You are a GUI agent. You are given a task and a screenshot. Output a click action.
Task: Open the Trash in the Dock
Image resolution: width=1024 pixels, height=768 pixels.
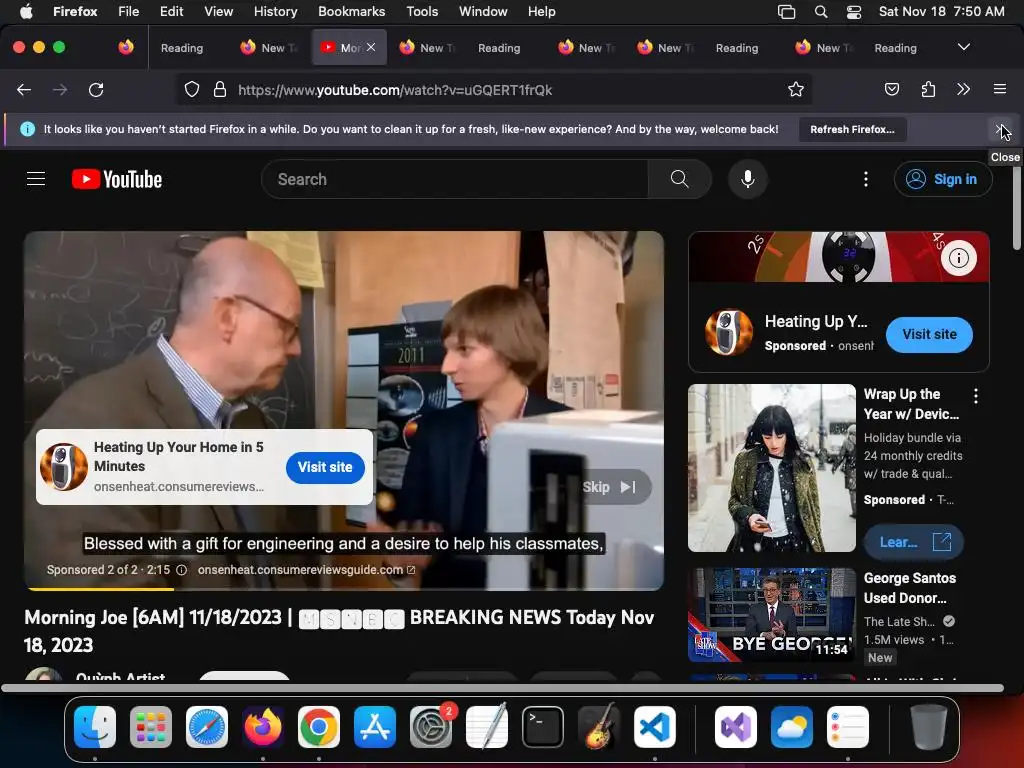[x=929, y=727]
